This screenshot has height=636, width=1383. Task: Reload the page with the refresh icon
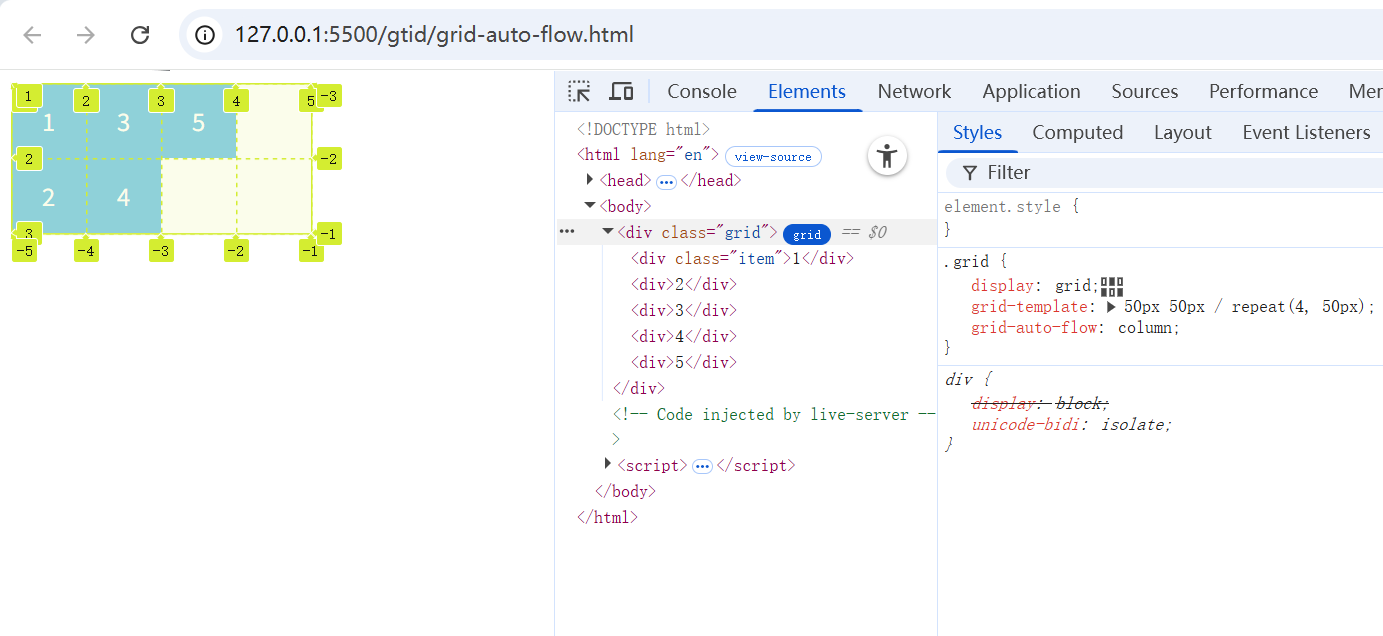point(140,35)
